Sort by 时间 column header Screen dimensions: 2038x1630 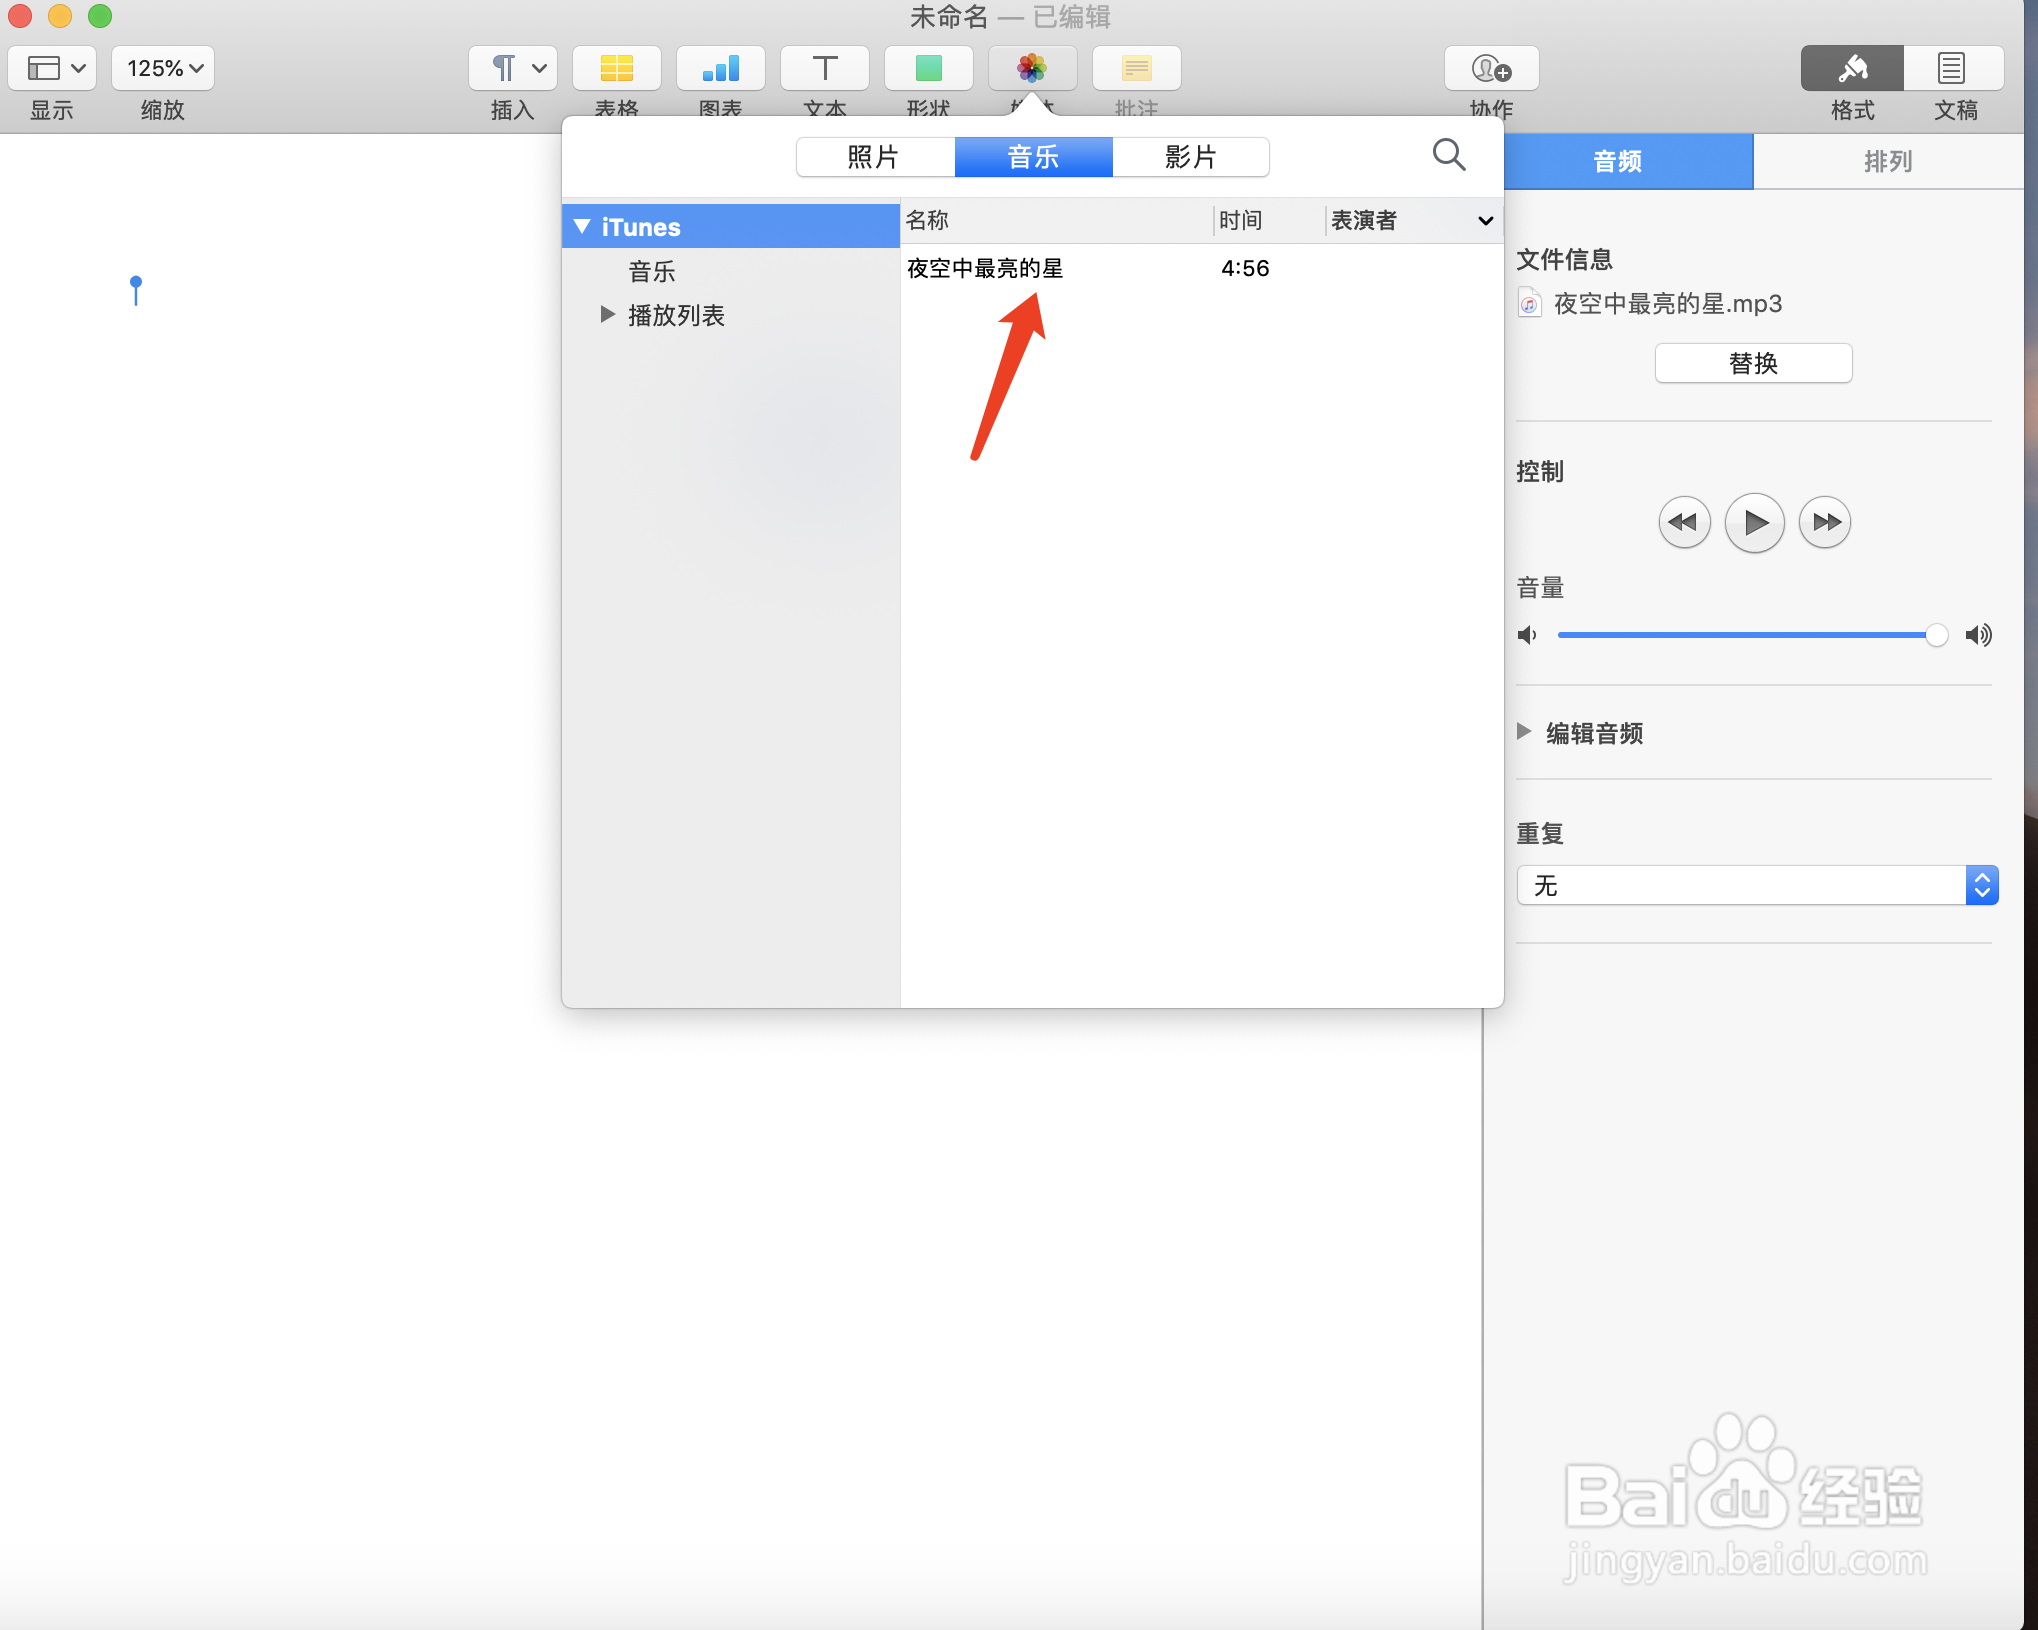1269,220
